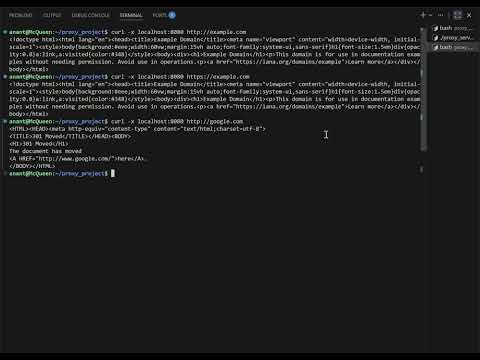Screen dimensions: 480x360
Task: Click the blue badge on PORTS tab
Action: coord(172,15)
